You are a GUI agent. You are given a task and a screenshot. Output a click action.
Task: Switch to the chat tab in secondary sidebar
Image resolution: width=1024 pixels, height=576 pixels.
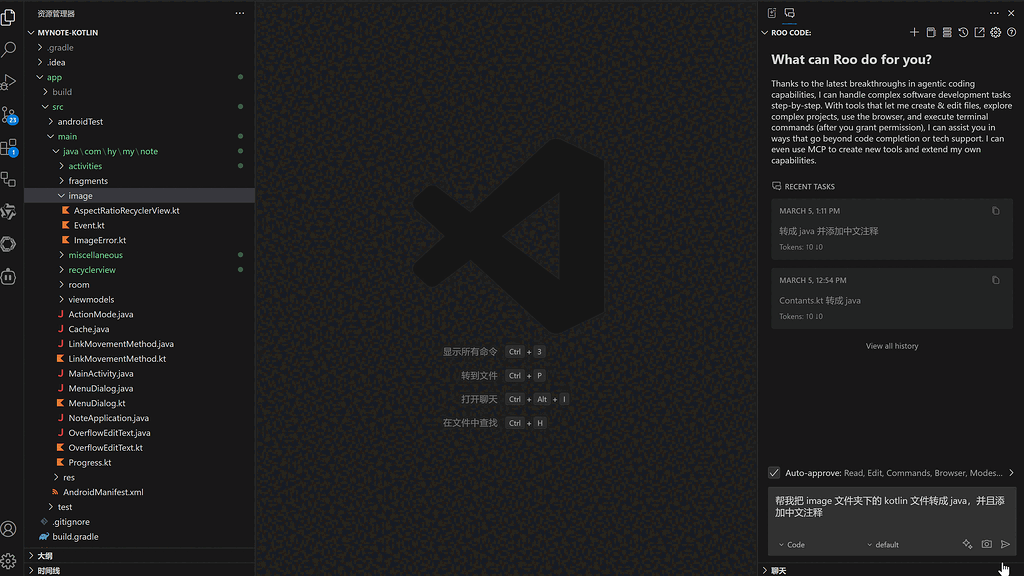point(790,13)
